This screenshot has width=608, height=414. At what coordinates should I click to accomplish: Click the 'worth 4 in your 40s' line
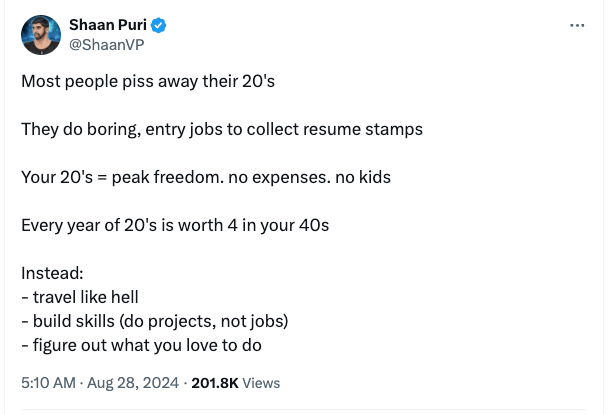(175, 225)
